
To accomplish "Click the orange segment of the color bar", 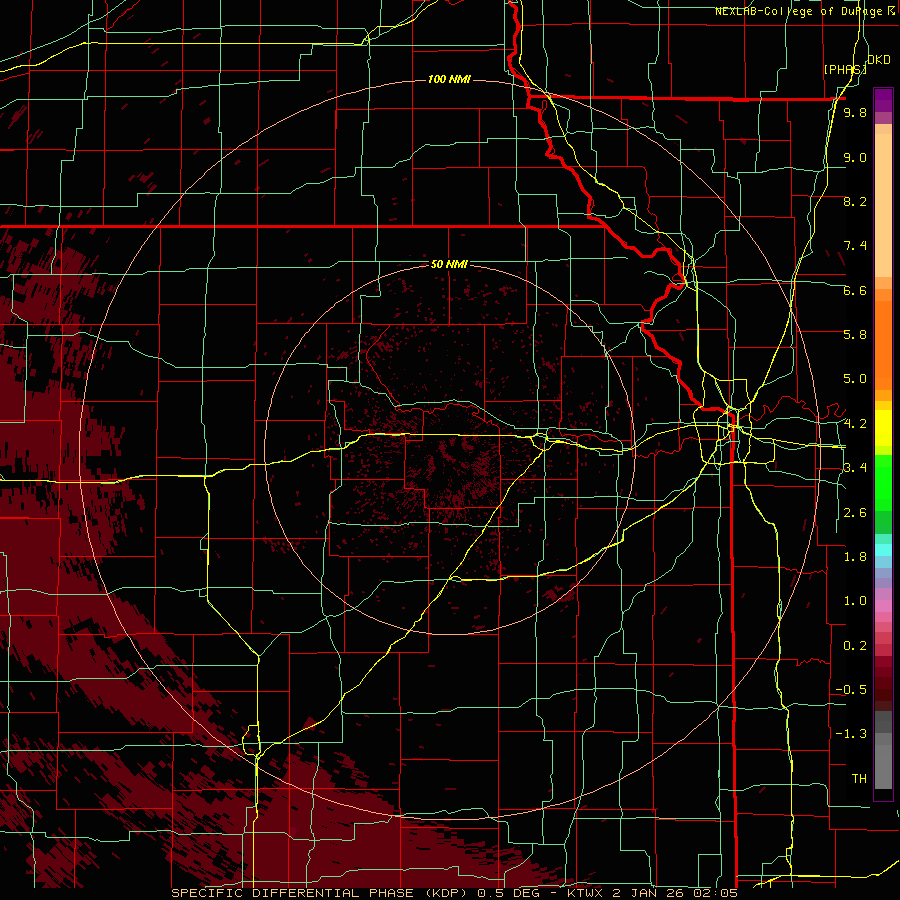I will click(x=883, y=344).
